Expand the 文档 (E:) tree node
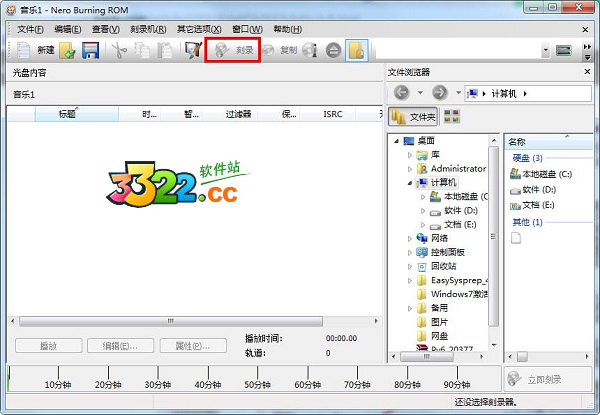Image resolution: width=600 pixels, height=415 pixels. [x=423, y=225]
